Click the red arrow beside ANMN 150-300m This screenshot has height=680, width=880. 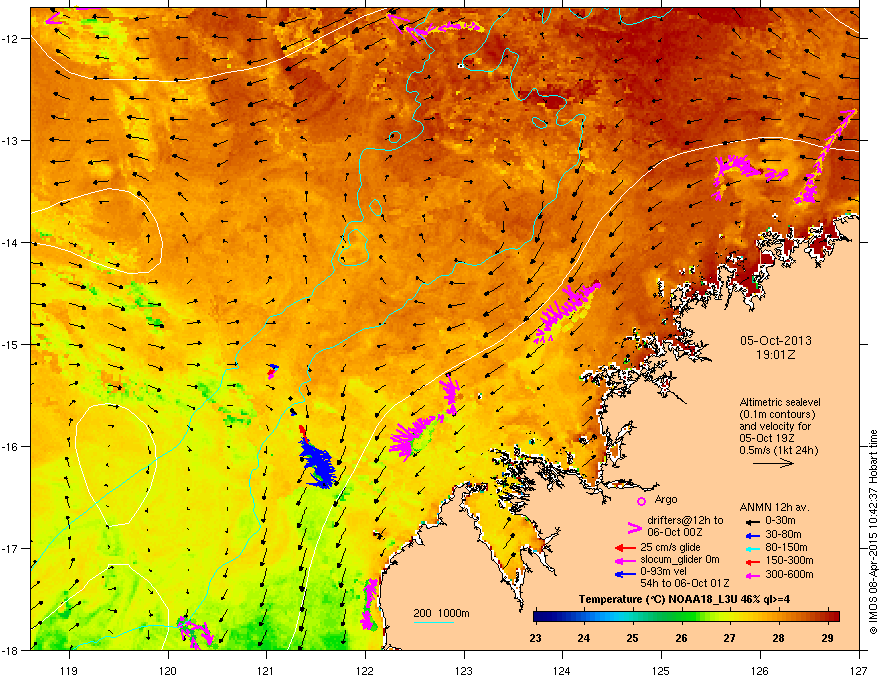click(751, 560)
